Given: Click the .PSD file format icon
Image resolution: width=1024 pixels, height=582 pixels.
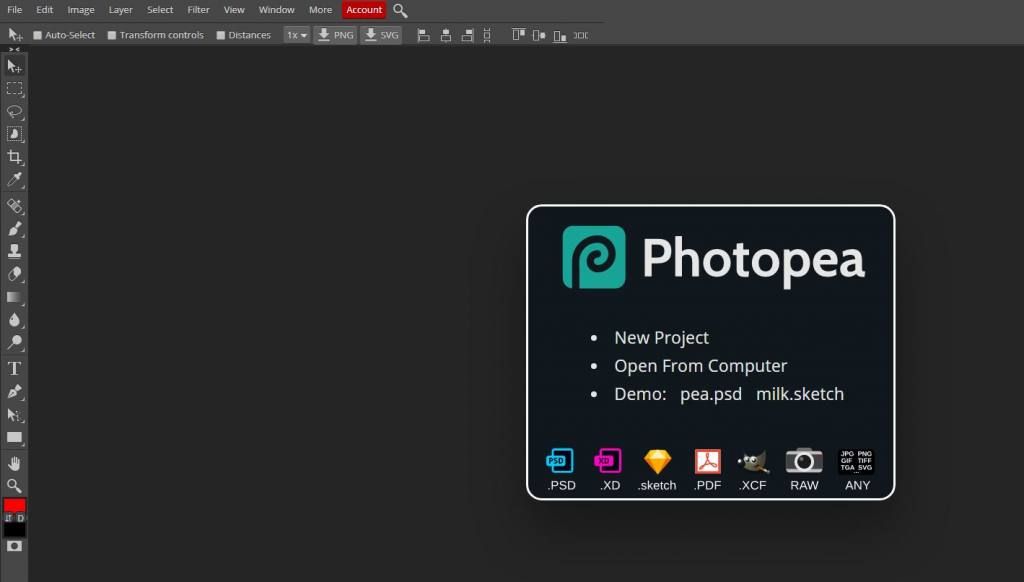Looking at the screenshot, I should pyautogui.click(x=561, y=463).
